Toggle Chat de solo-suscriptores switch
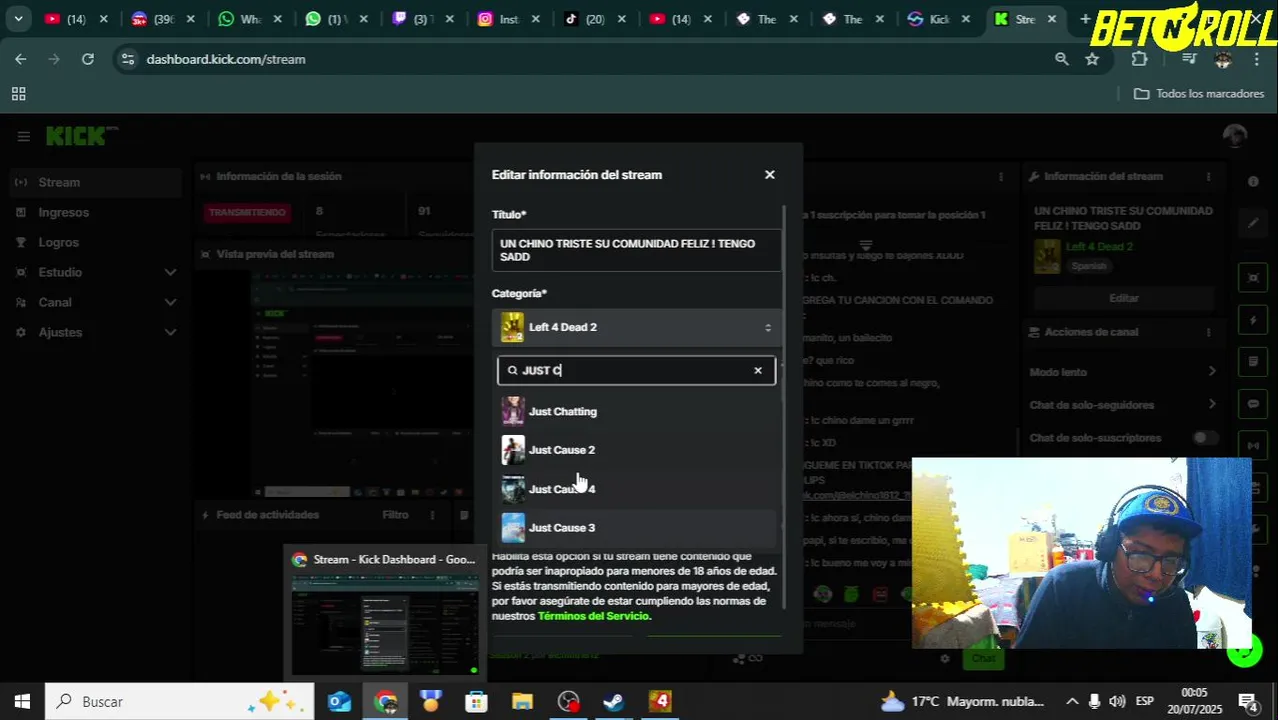Screen dimensions: 1278x720 tap(1205, 438)
